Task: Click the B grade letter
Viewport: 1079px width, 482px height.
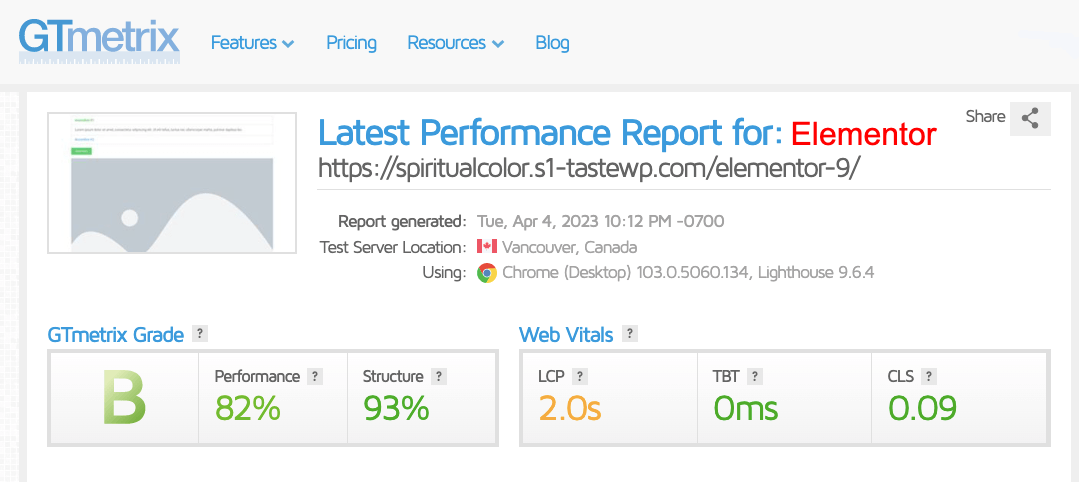Action: coord(124,399)
